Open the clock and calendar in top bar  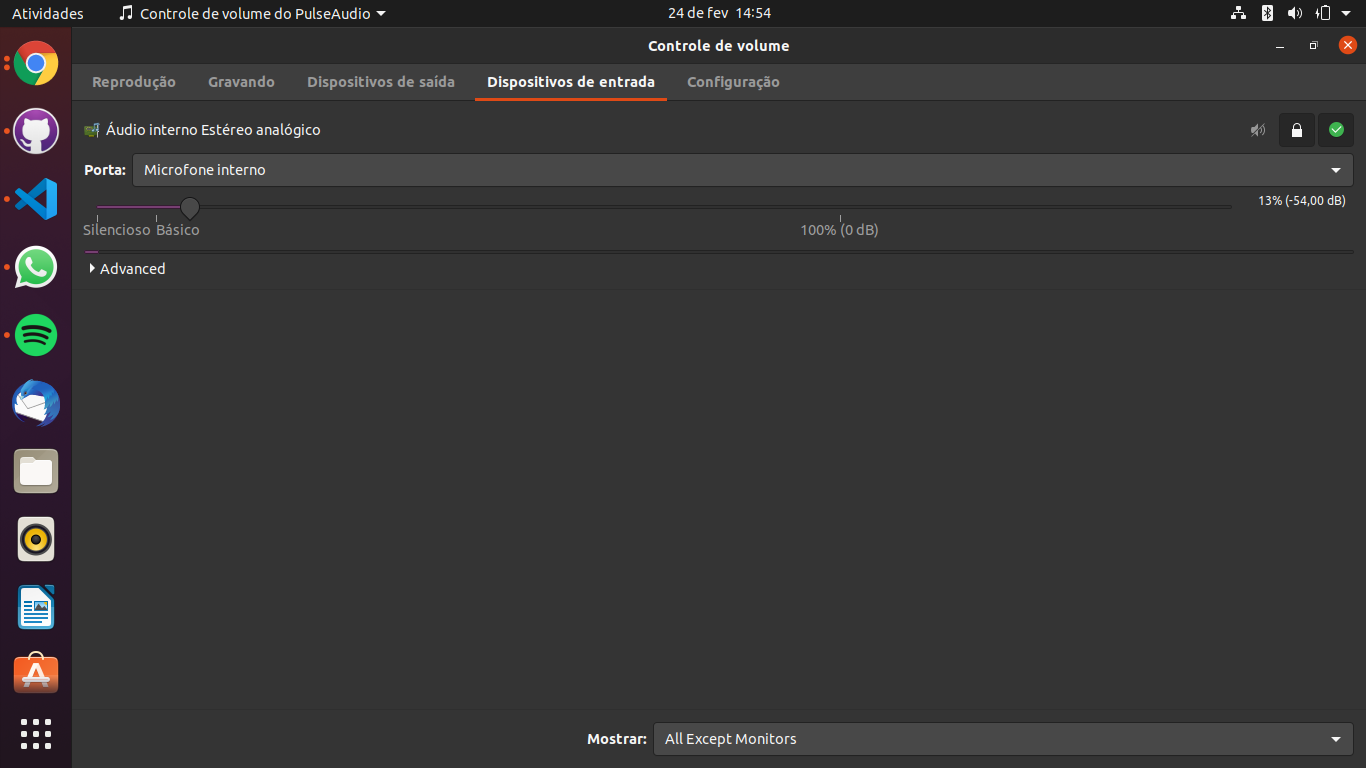719,13
